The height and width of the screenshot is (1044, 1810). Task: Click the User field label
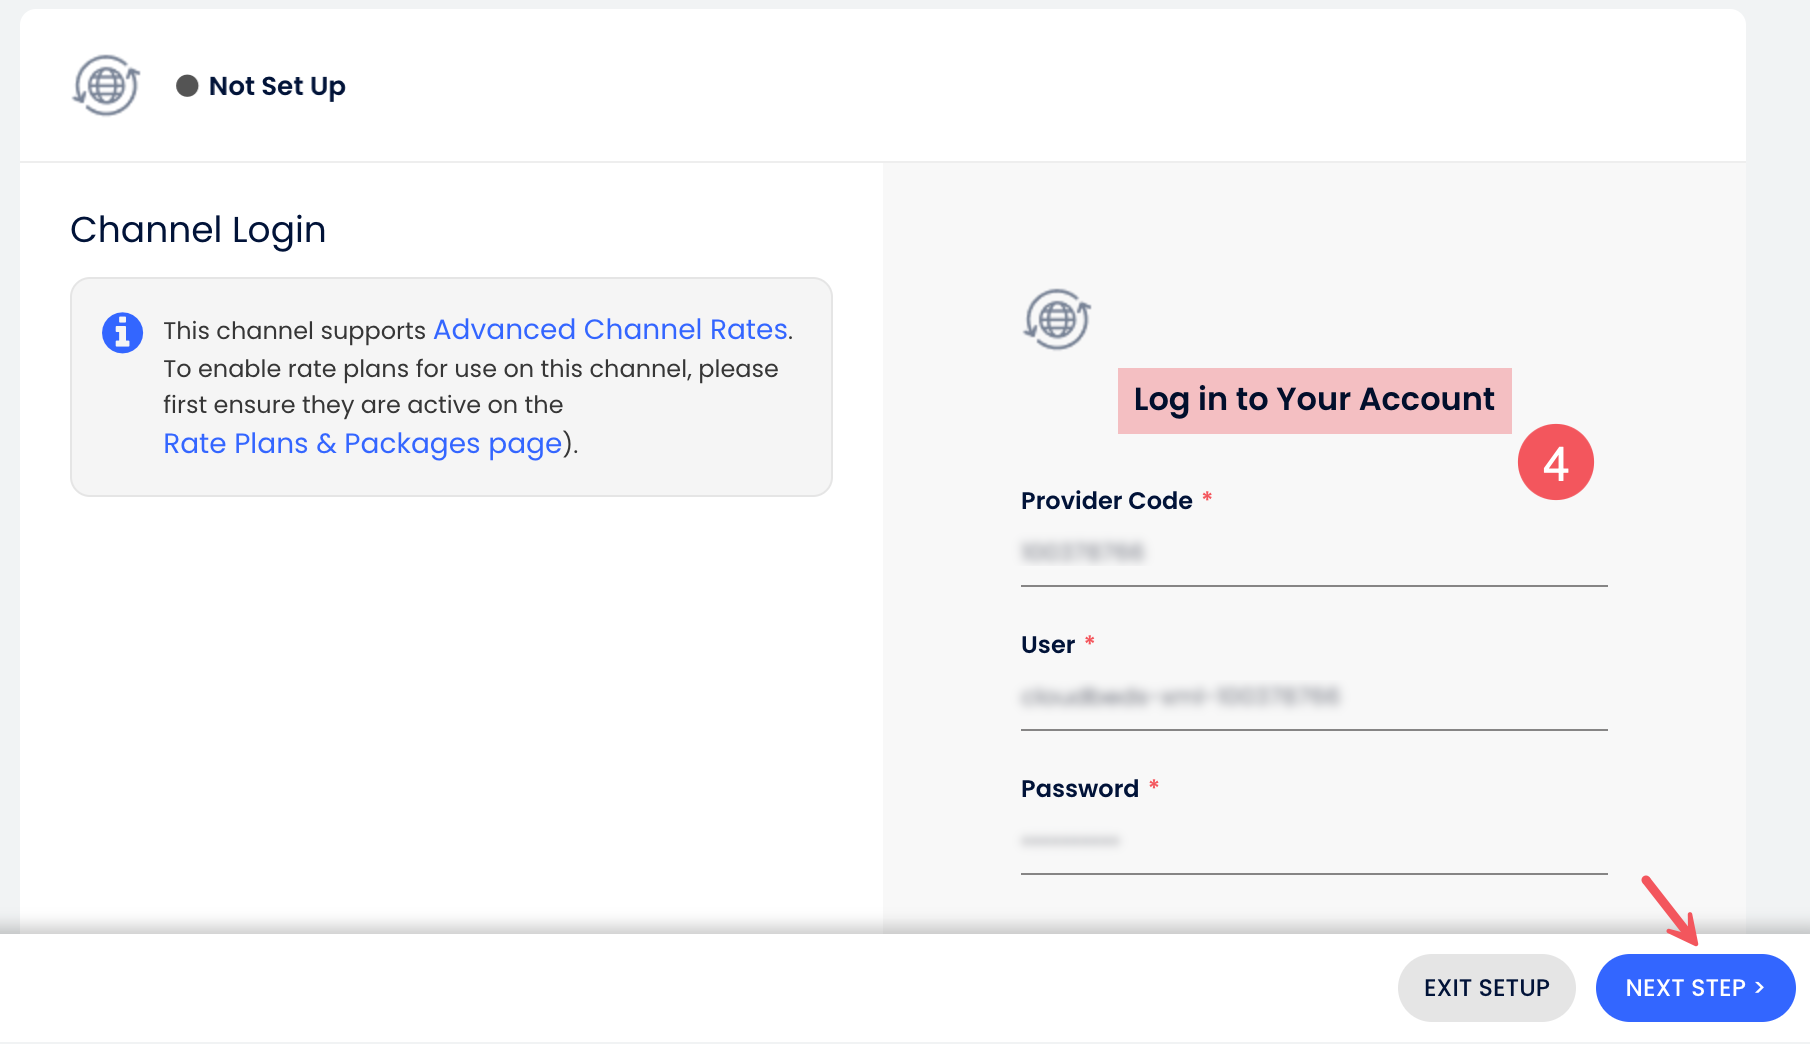point(1047,645)
